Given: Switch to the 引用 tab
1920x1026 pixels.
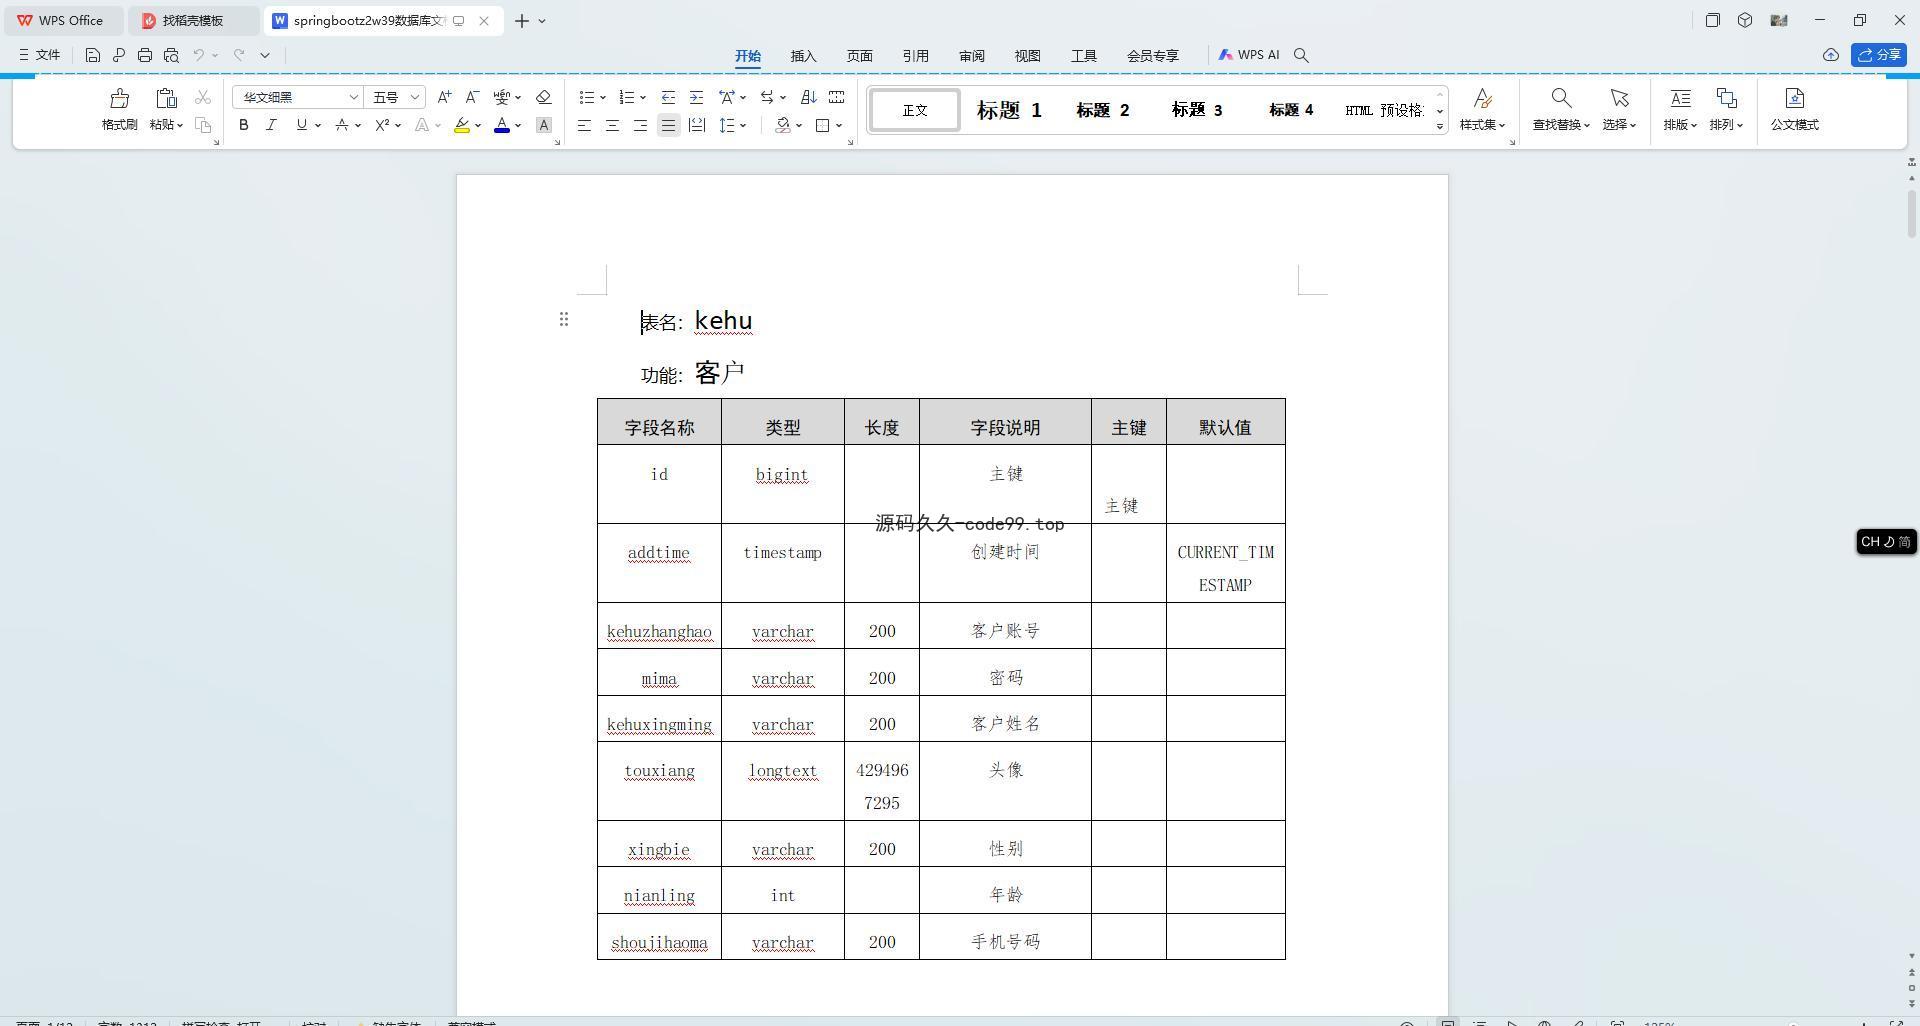Looking at the screenshot, I should click(x=915, y=56).
